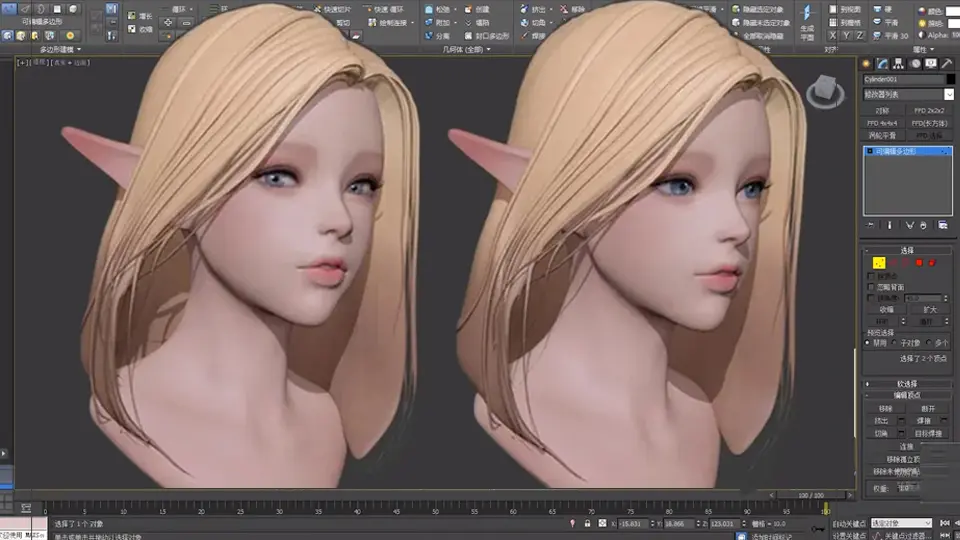
Task: Click vertex Color (颜色) white swatch
Action: click(953, 11)
